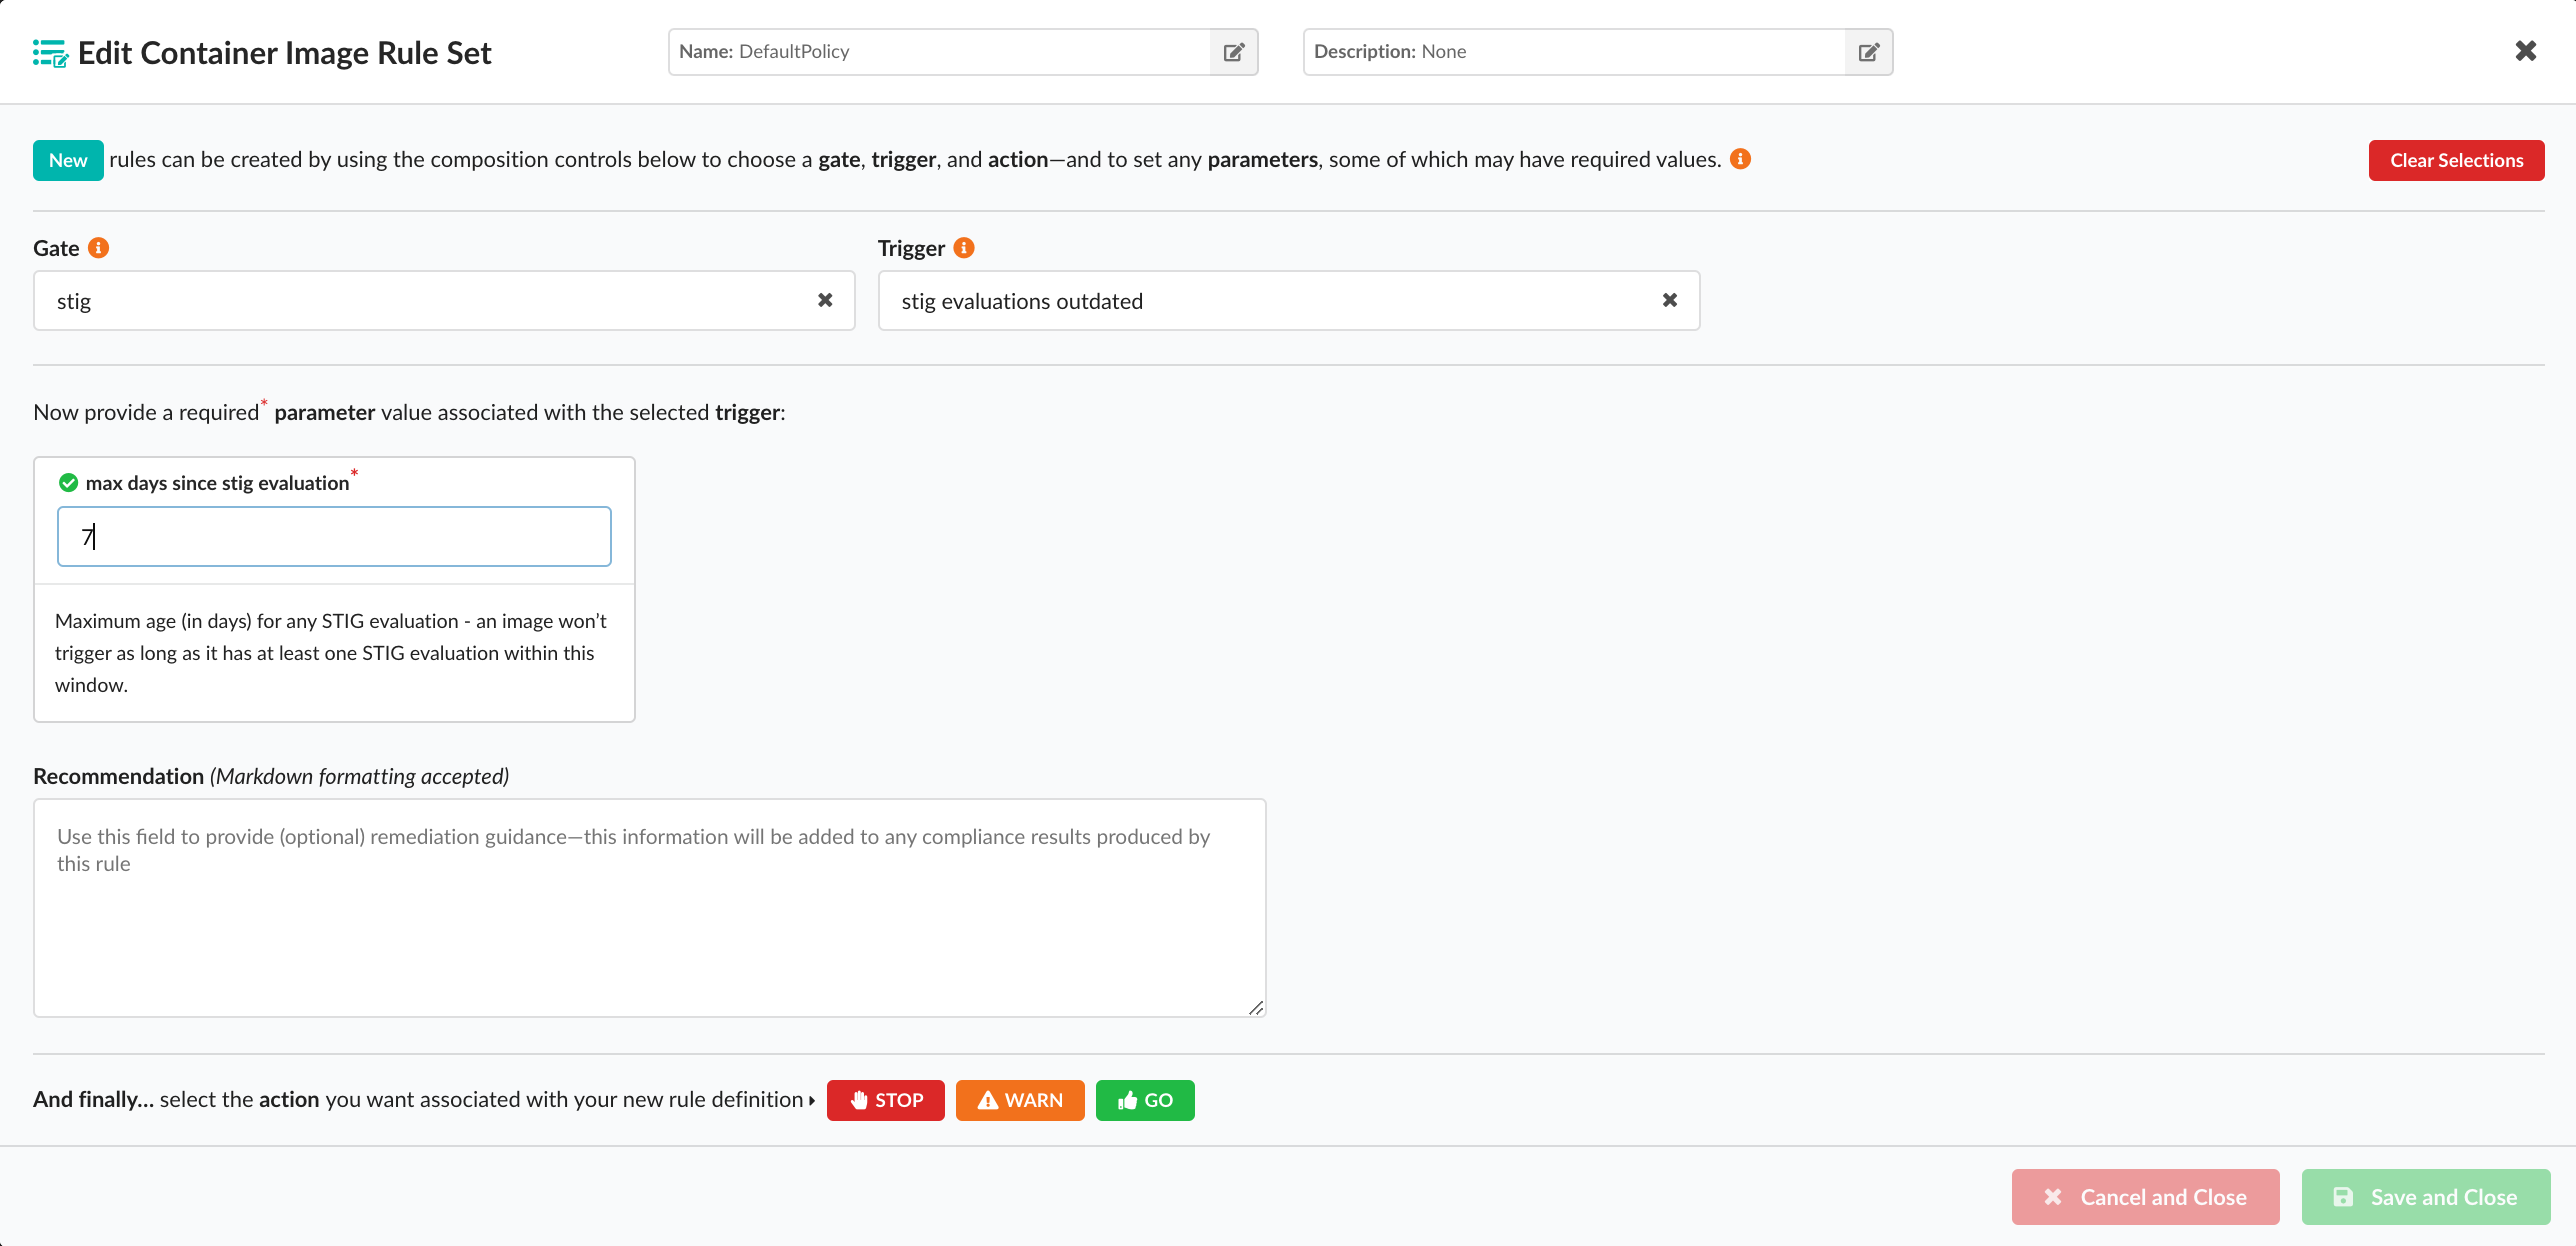Click the edit icon beside Name field
2576x1246 pixels.
1233,52
